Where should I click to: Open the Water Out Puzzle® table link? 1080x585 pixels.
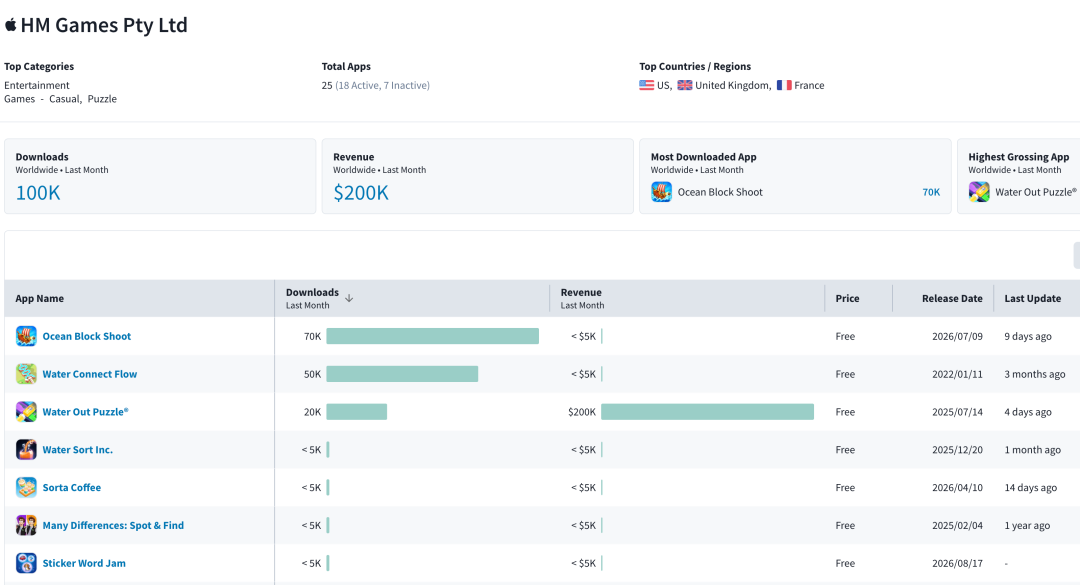click(85, 412)
